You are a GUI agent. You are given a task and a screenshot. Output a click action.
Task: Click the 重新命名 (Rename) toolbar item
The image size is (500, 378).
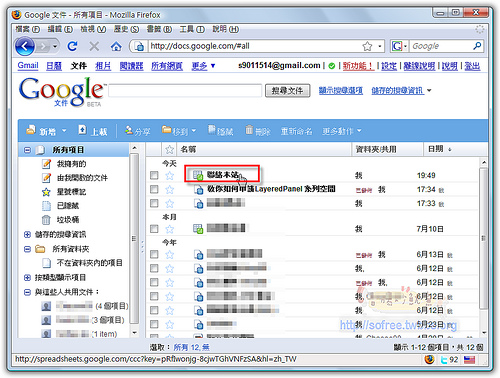click(296, 131)
